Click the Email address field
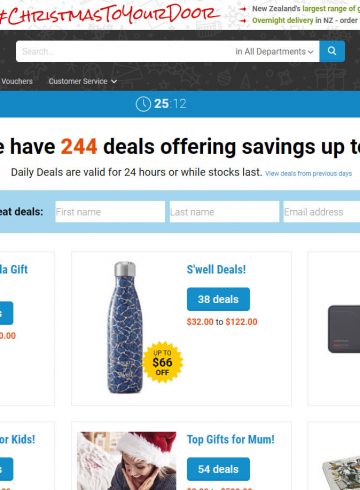 (322, 212)
